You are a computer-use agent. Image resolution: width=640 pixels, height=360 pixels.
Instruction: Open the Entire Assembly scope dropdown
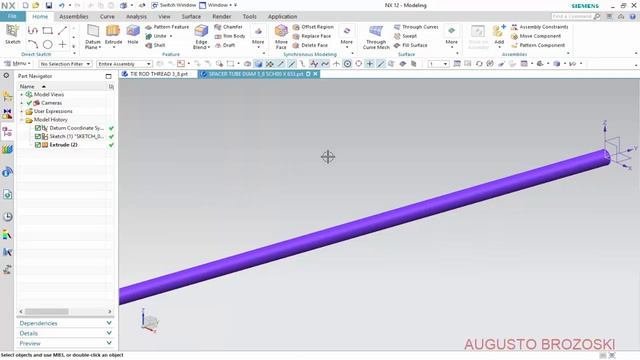(124, 64)
